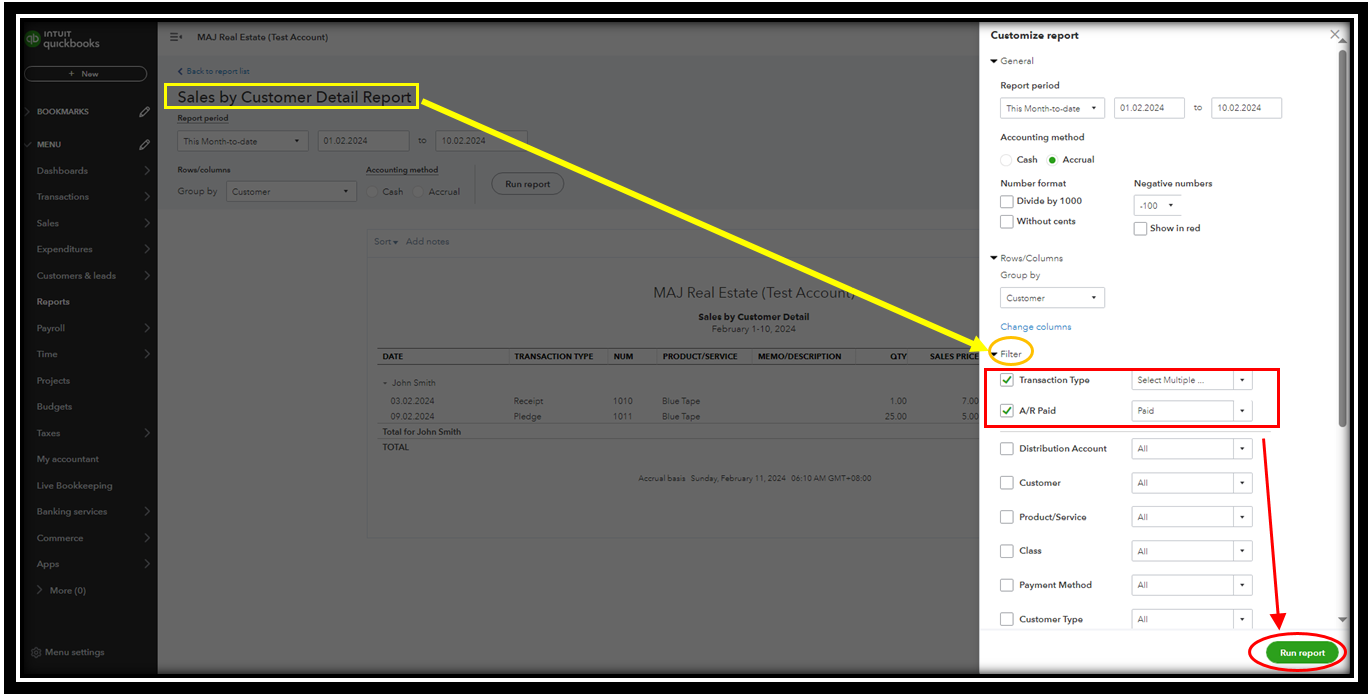1368x696 pixels.
Task: Click panel start date field 01.02.2024
Action: pyautogui.click(x=1149, y=108)
